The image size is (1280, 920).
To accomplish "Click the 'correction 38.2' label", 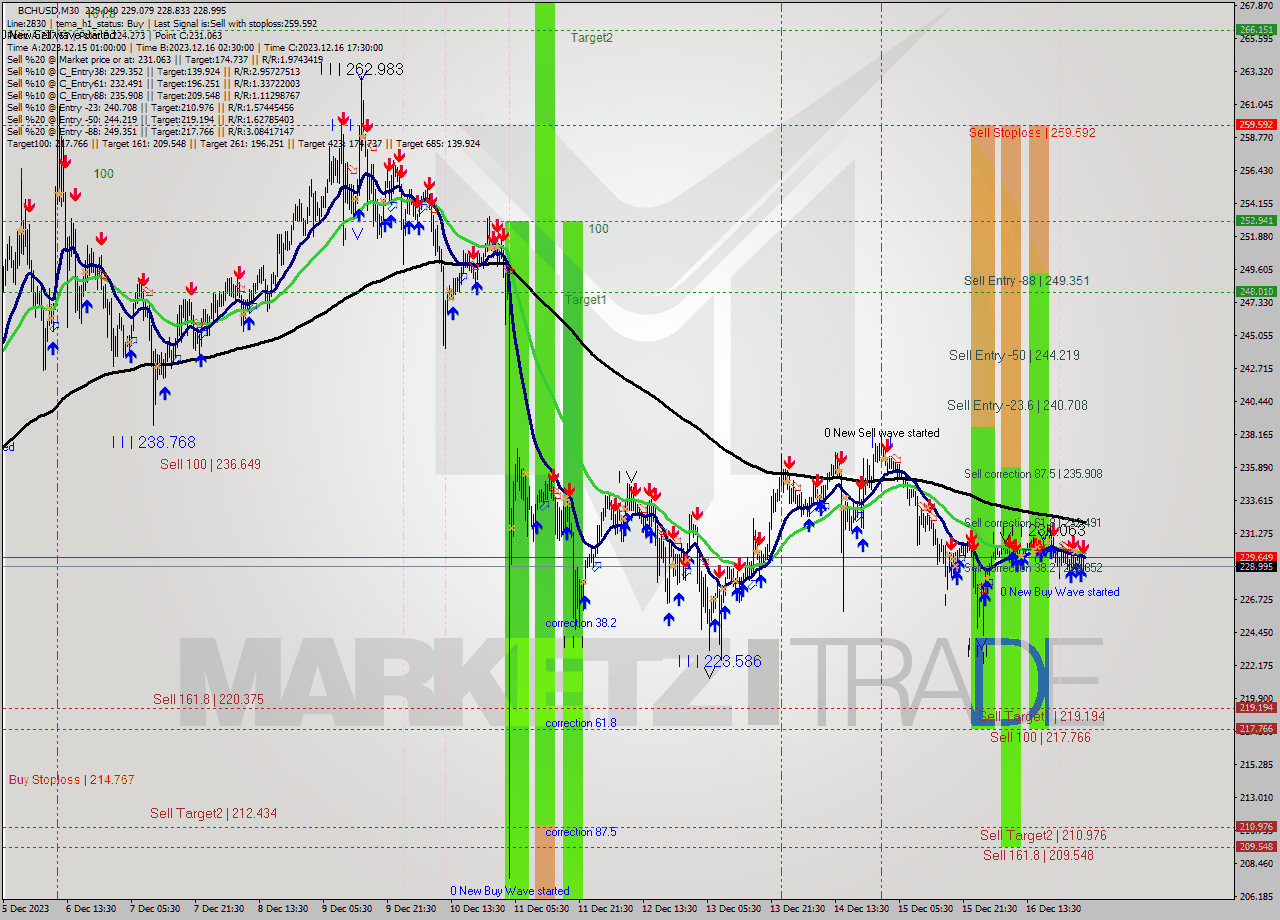I will 581,623.
